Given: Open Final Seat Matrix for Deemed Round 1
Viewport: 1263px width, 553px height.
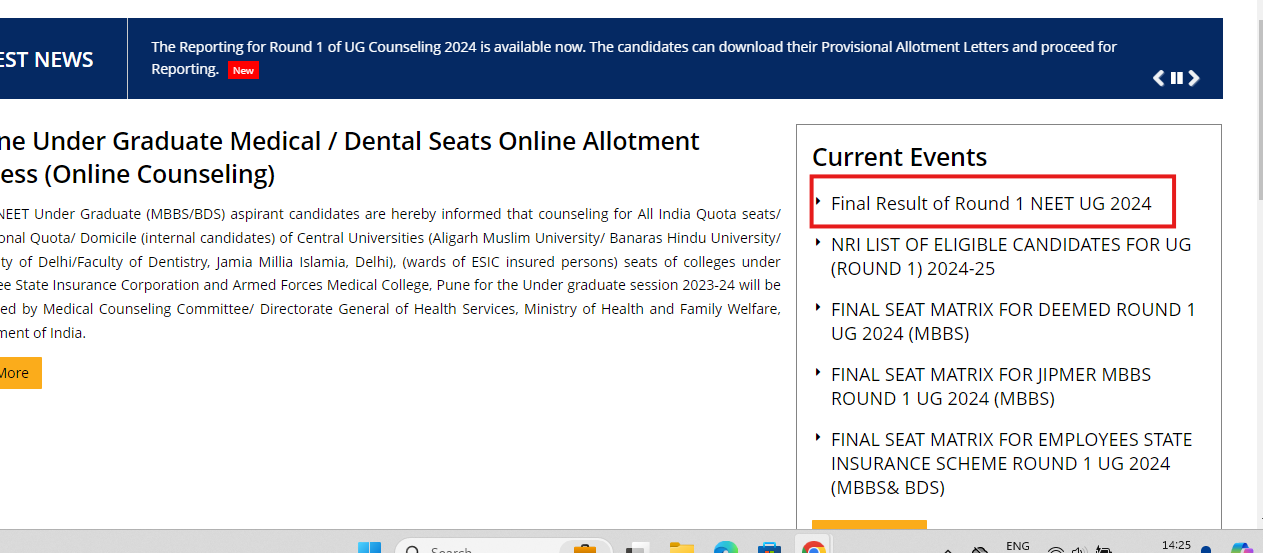Looking at the screenshot, I should (1012, 321).
